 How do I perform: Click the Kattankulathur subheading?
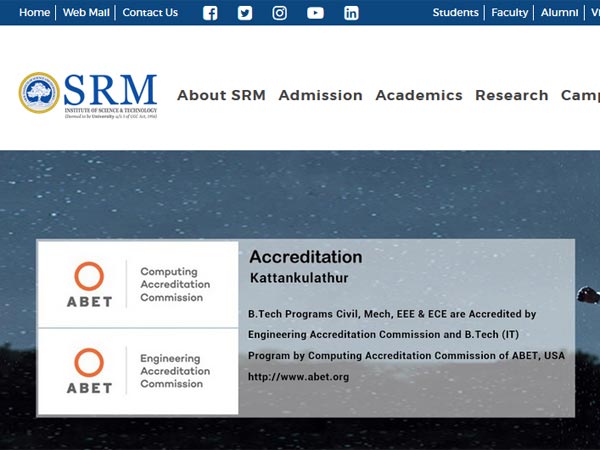(x=299, y=278)
